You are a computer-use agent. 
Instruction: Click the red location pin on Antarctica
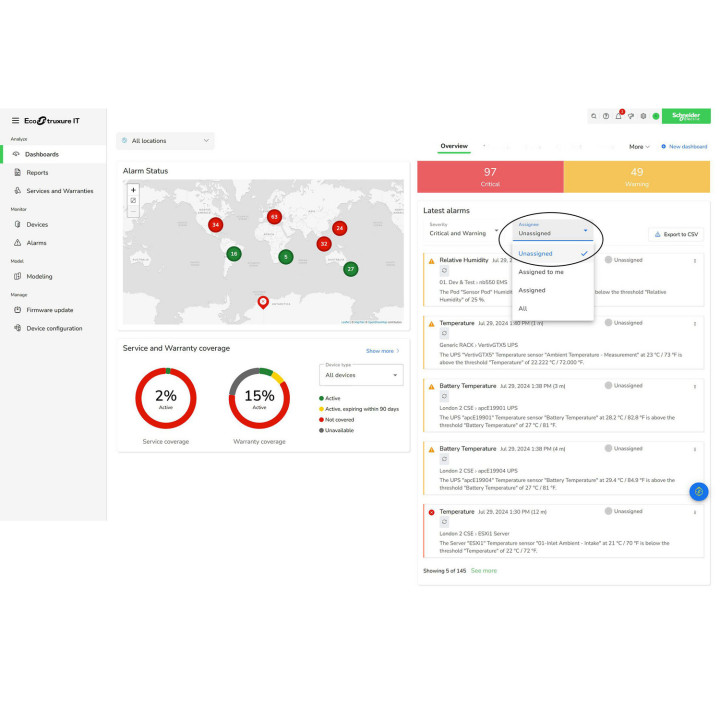[263, 303]
